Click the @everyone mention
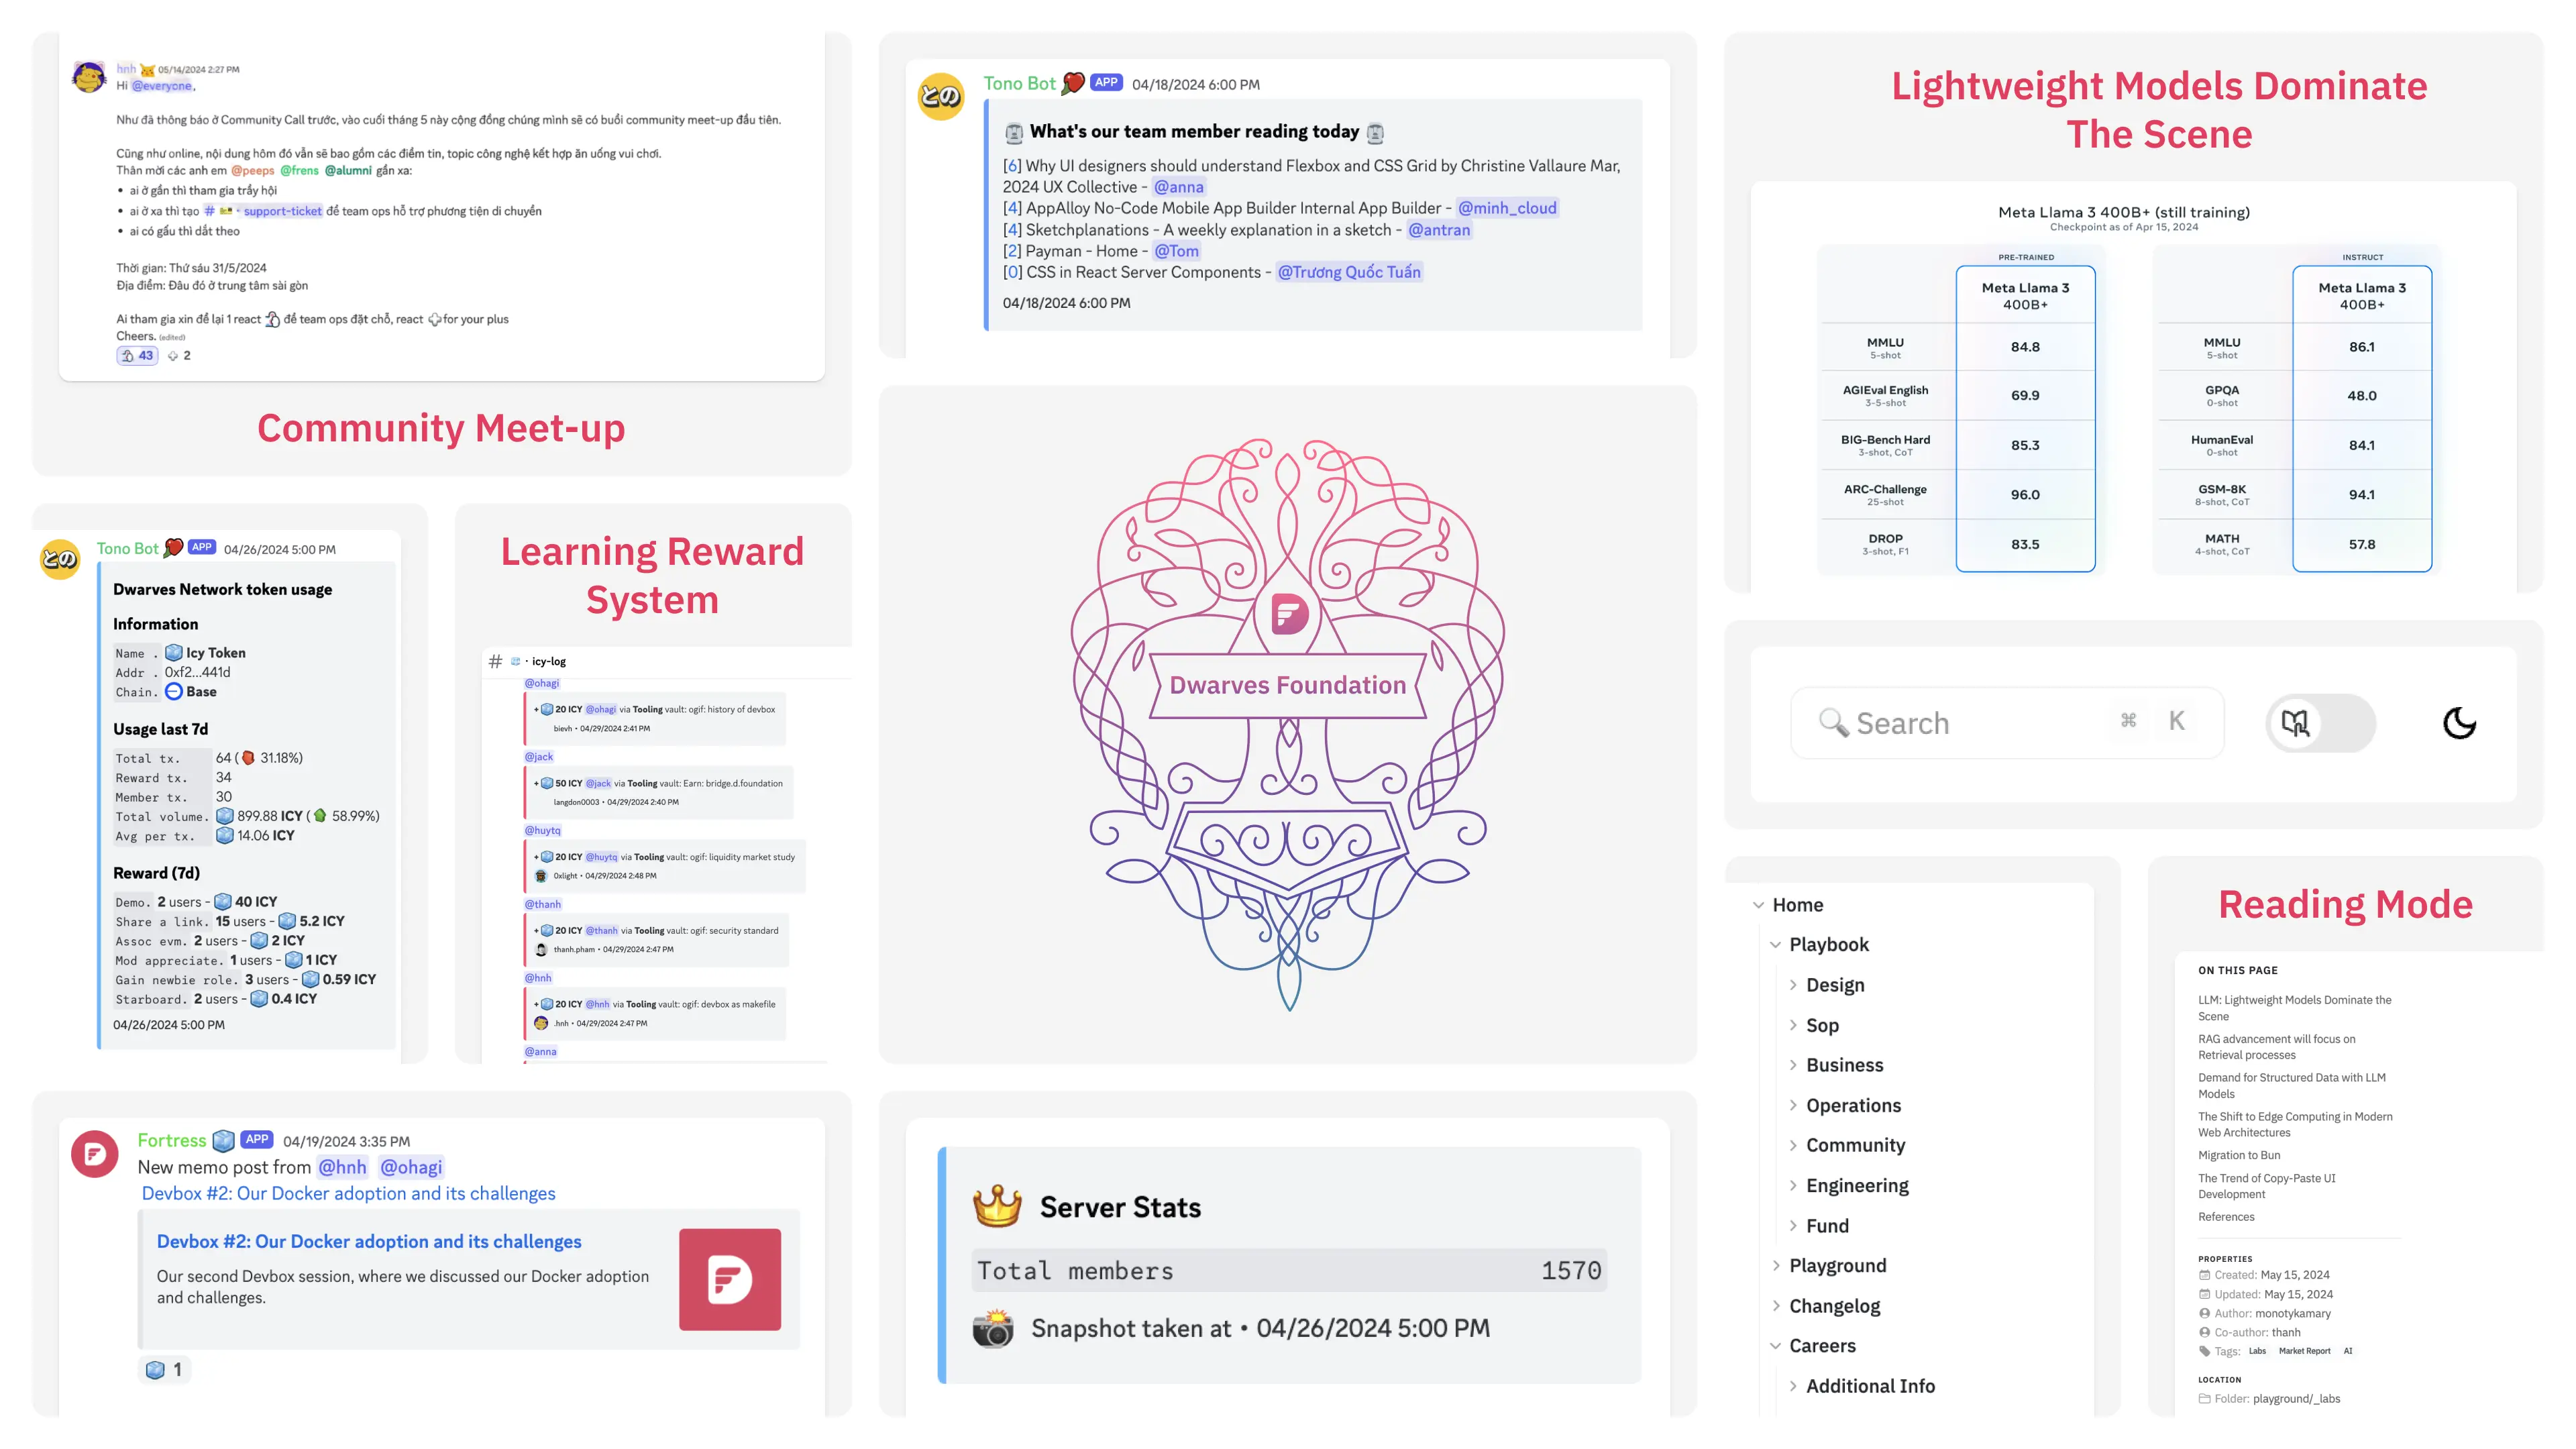 162,86
